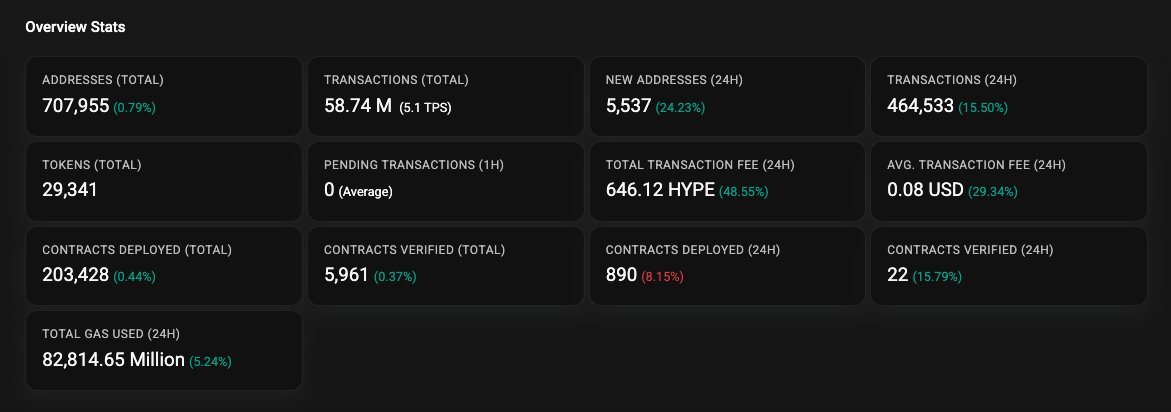Viewport: 1171px width, 412px height.
Task: Click the Avg. Transaction Fee (24H) heading
Action: click(976, 165)
